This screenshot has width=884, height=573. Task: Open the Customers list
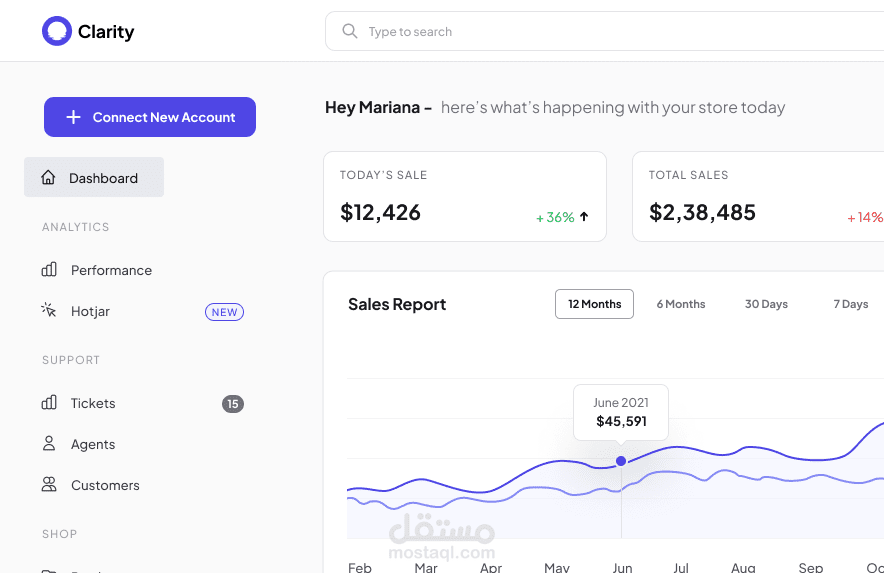(105, 485)
